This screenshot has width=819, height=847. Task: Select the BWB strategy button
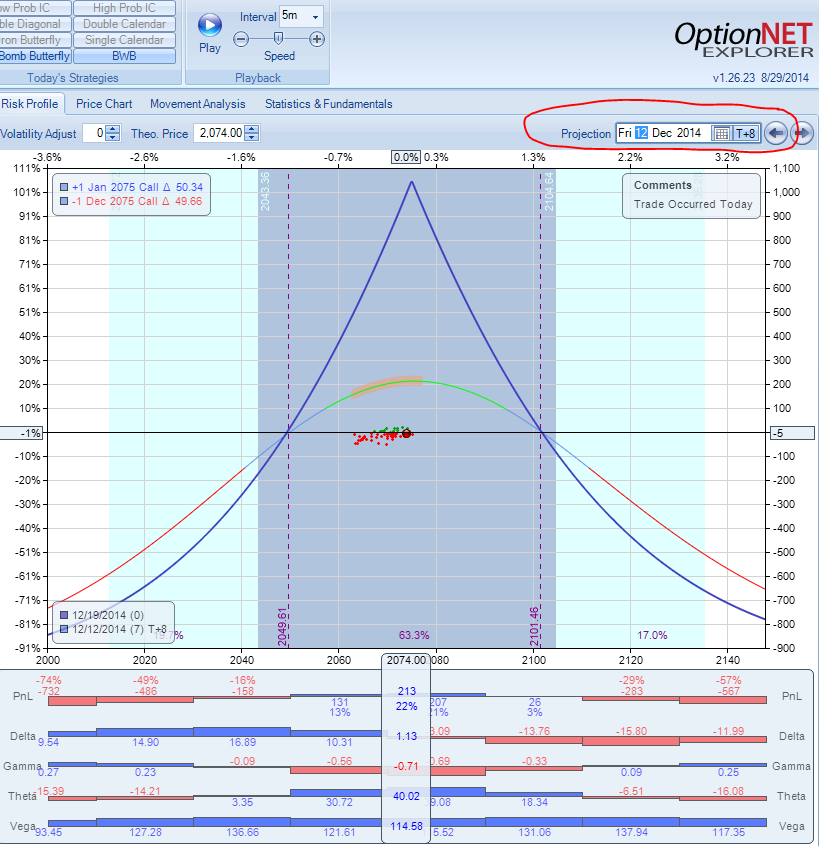[124, 56]
